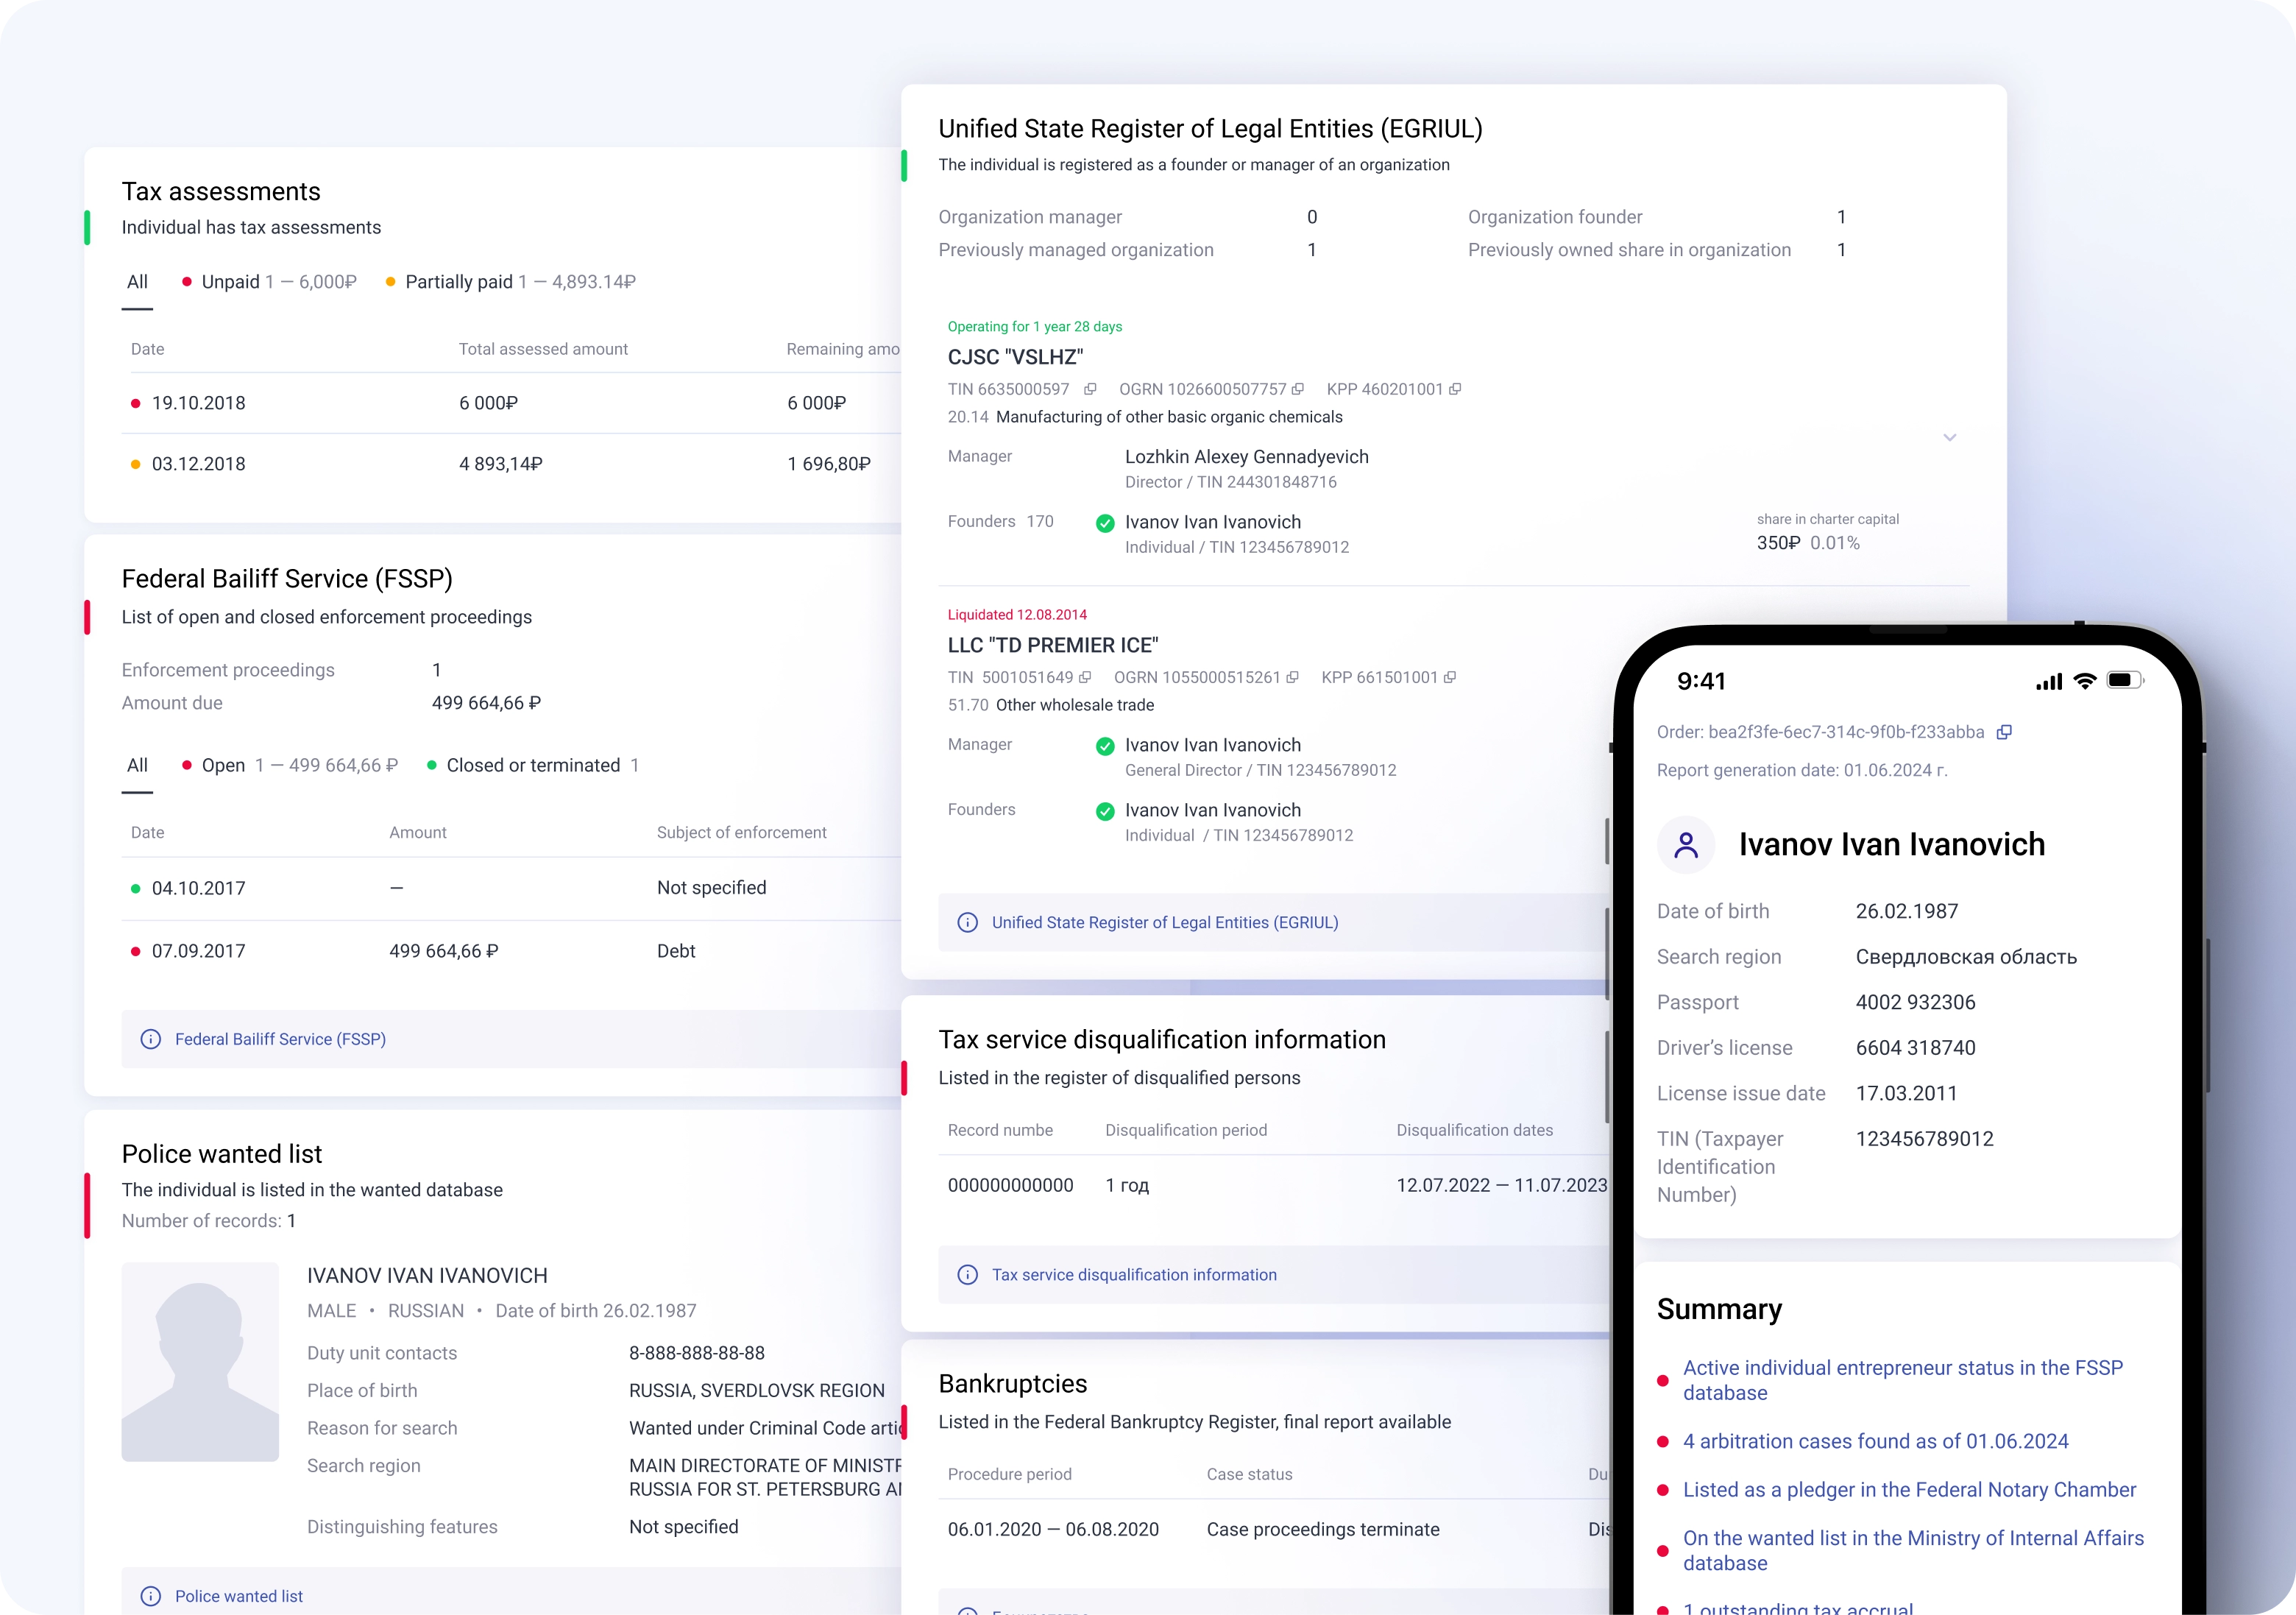Switch to the All tab in Tax assessments
2296x1615 pixels.
click(137, 281)
